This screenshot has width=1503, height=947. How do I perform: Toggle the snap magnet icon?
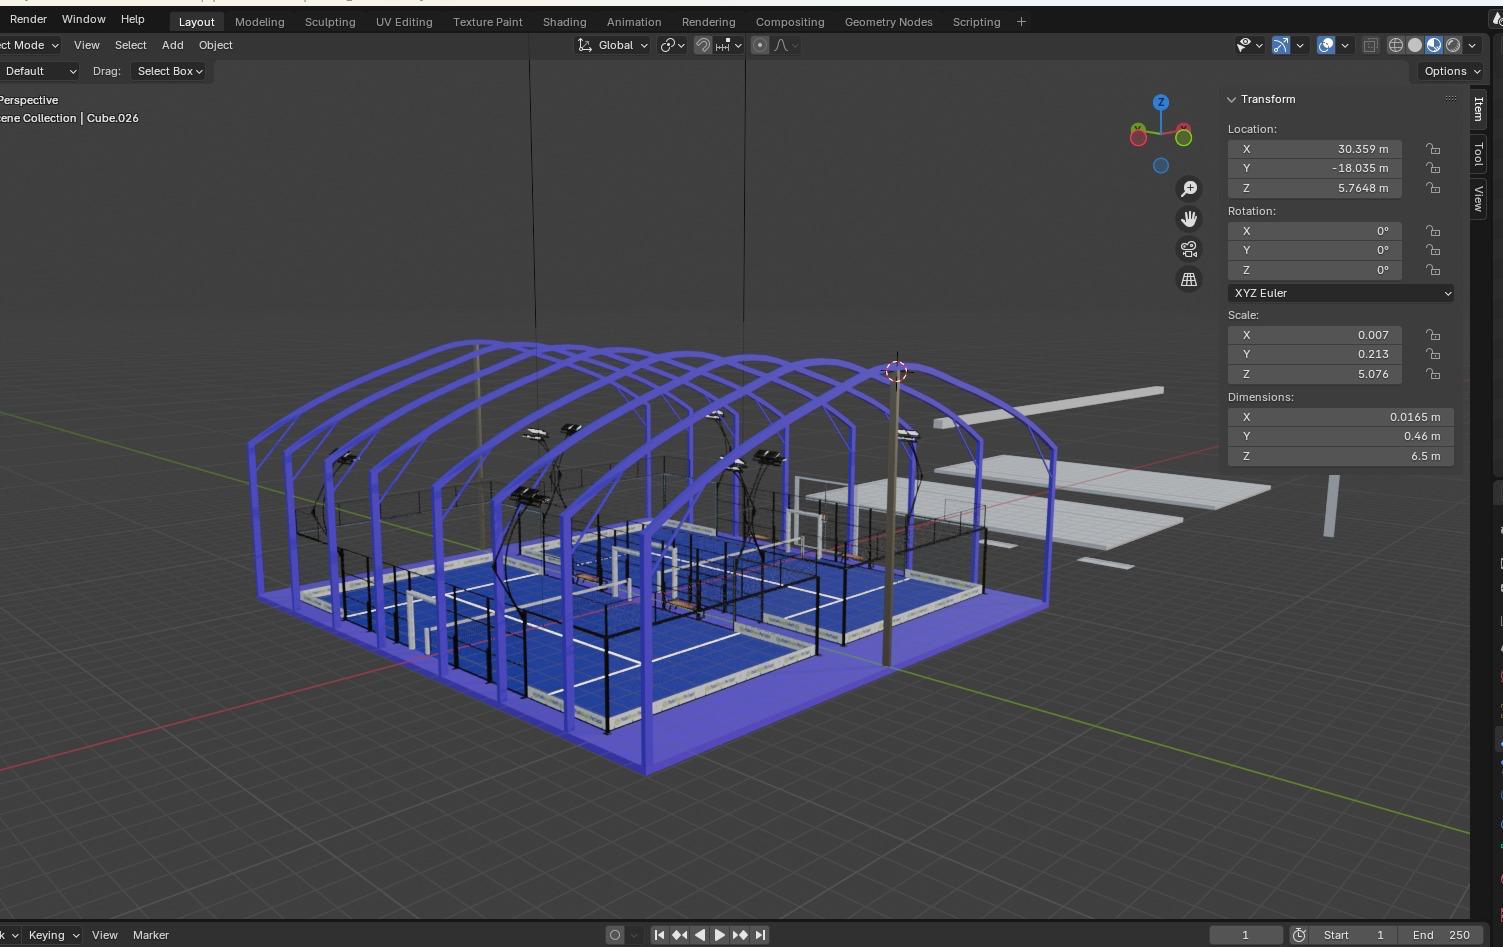tap(703, 45)
